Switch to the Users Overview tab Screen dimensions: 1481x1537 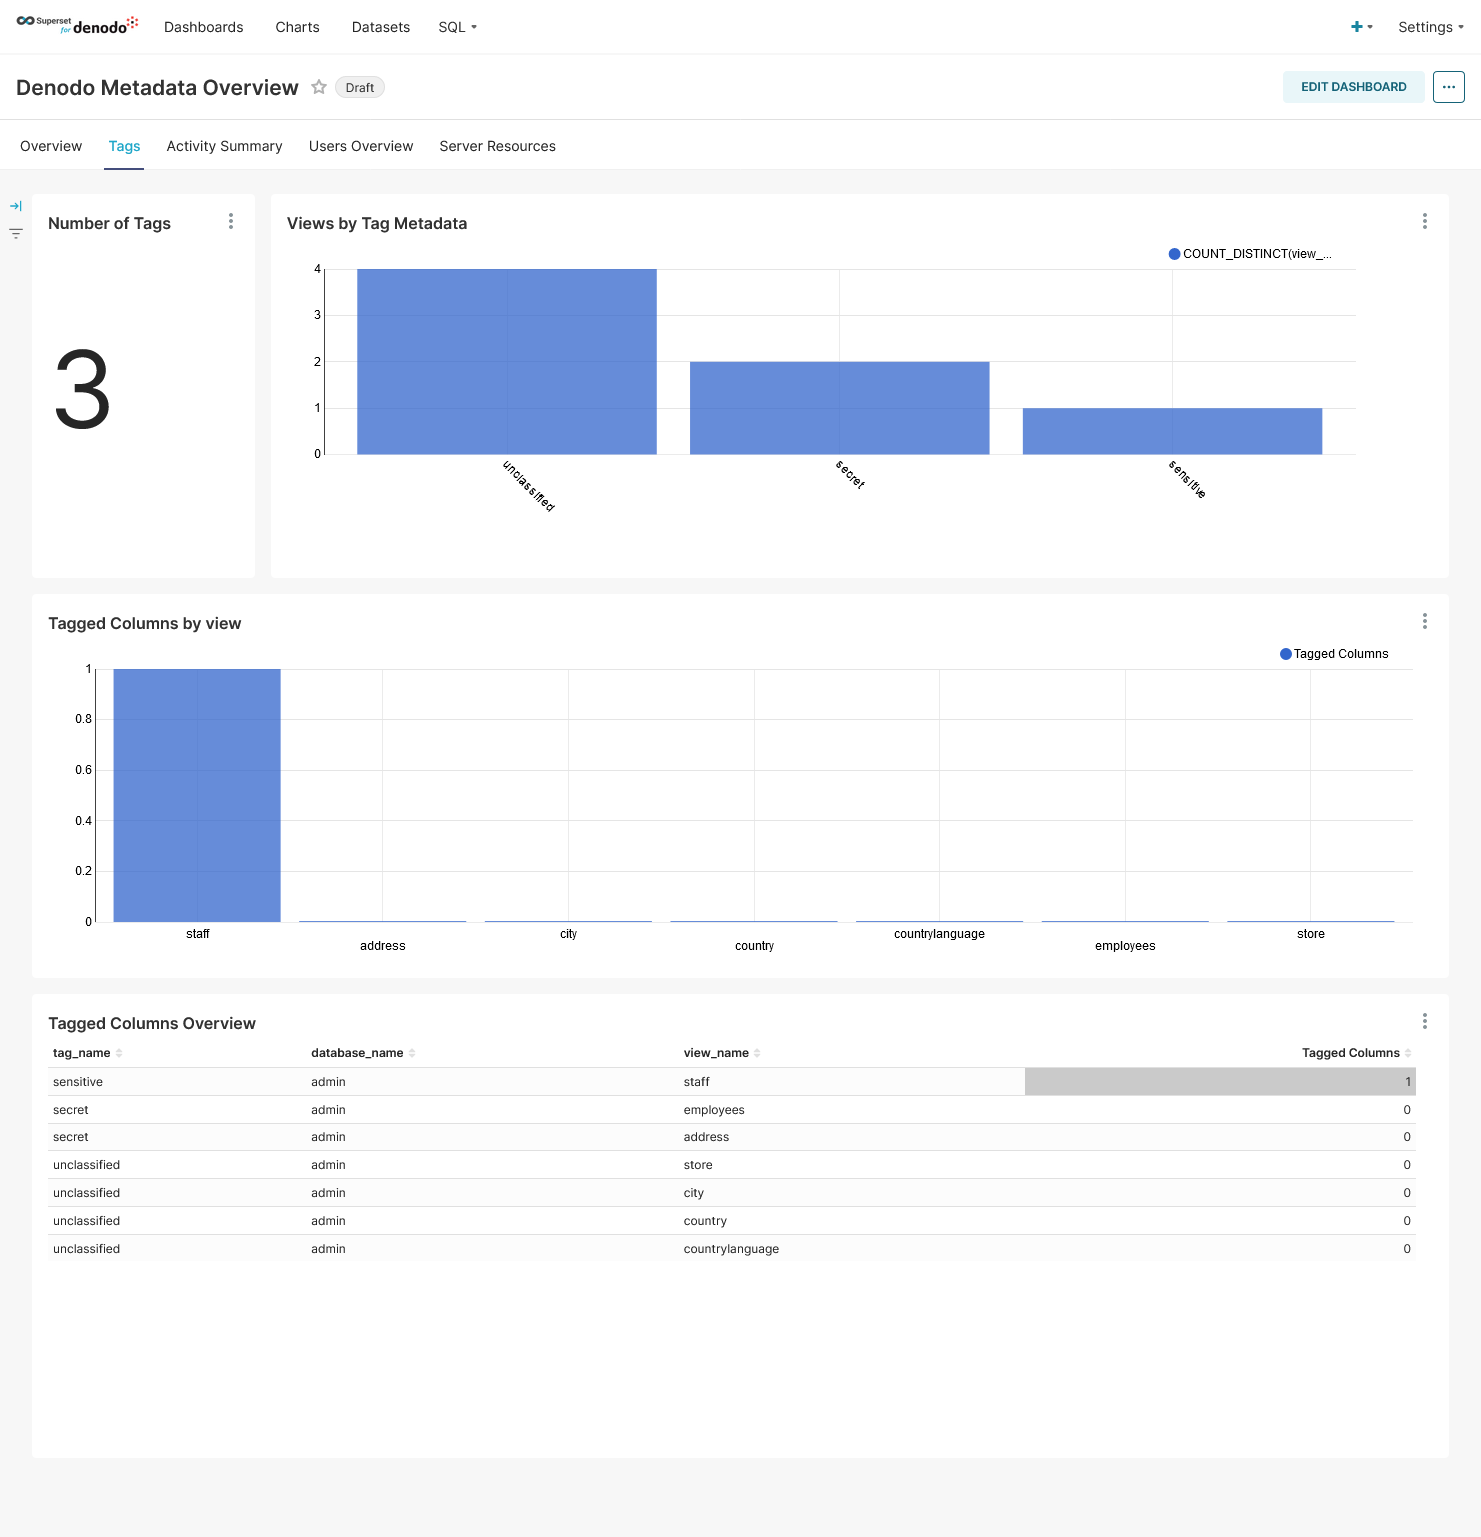click(x=361, y=146)
